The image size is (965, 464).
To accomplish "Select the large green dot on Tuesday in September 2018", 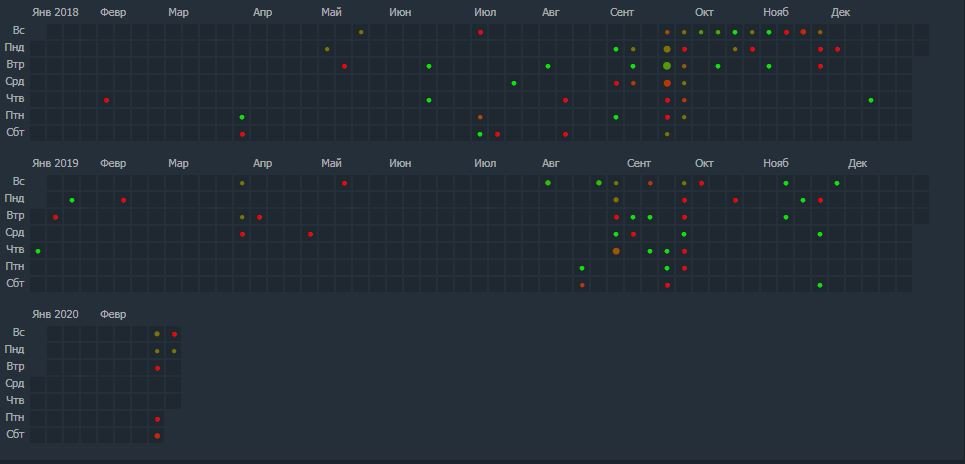I will click(x=666, y=66).
